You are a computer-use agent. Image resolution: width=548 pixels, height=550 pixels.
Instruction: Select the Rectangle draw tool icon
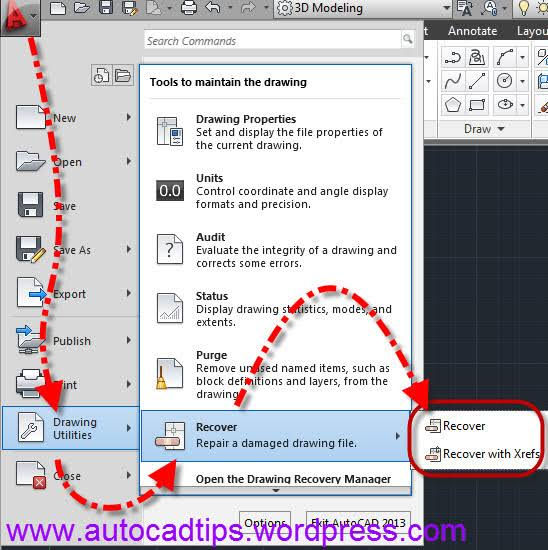tap(477, 105)
